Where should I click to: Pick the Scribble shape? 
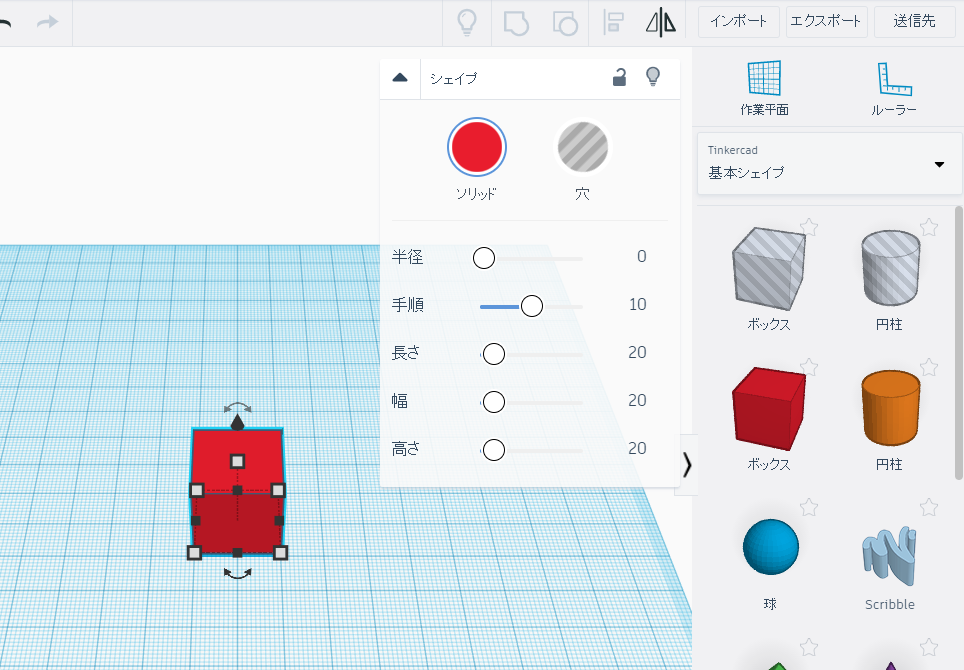890,555
